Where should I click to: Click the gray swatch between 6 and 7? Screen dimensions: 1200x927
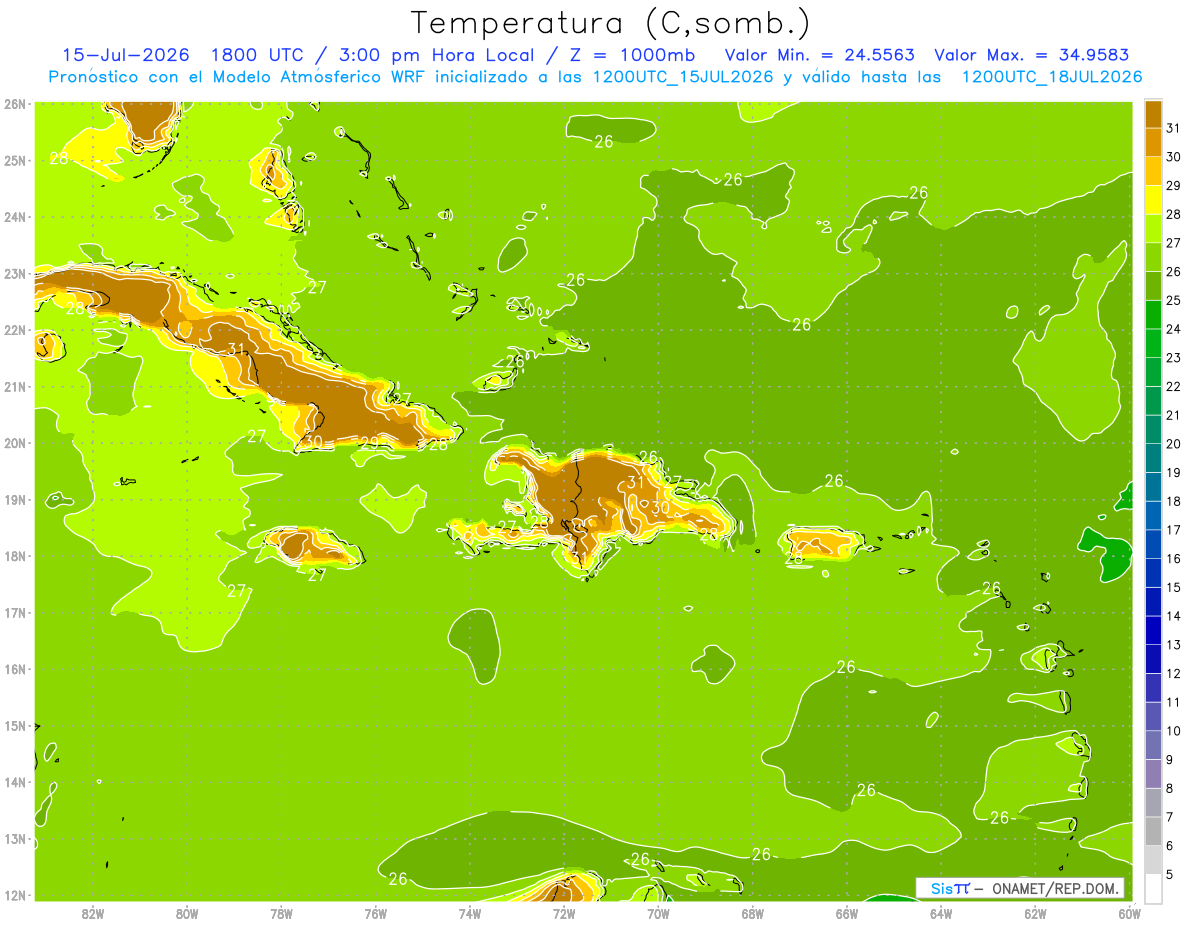1153,830
